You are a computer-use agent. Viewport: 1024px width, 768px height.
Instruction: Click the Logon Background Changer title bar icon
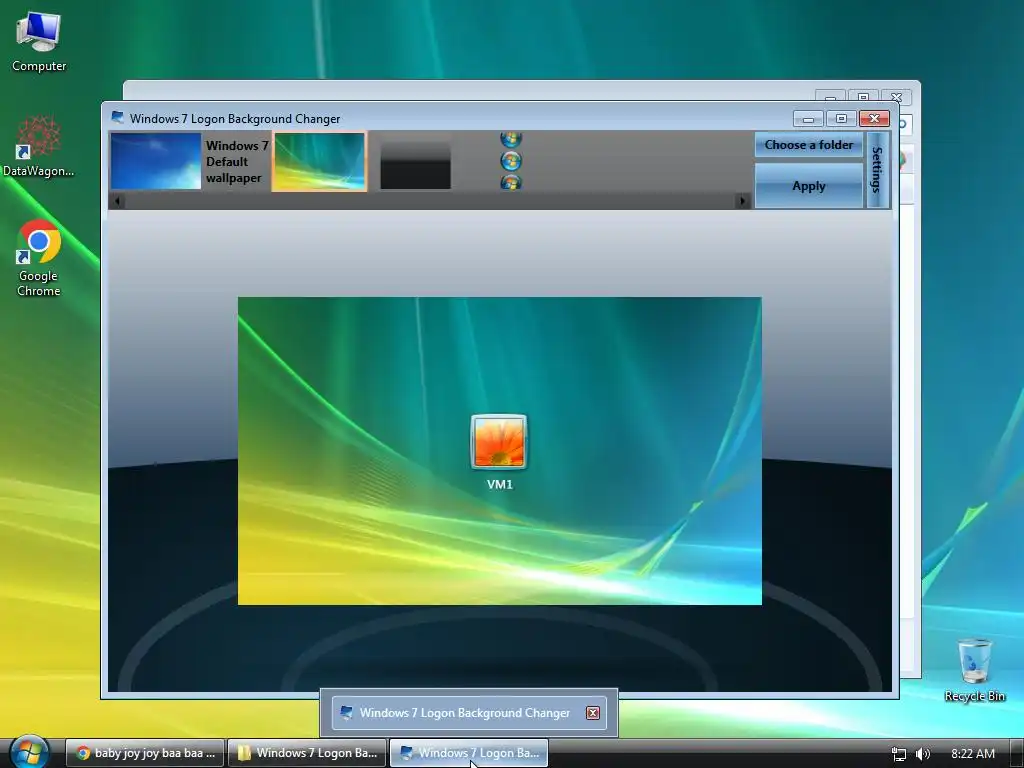(118, 118)
